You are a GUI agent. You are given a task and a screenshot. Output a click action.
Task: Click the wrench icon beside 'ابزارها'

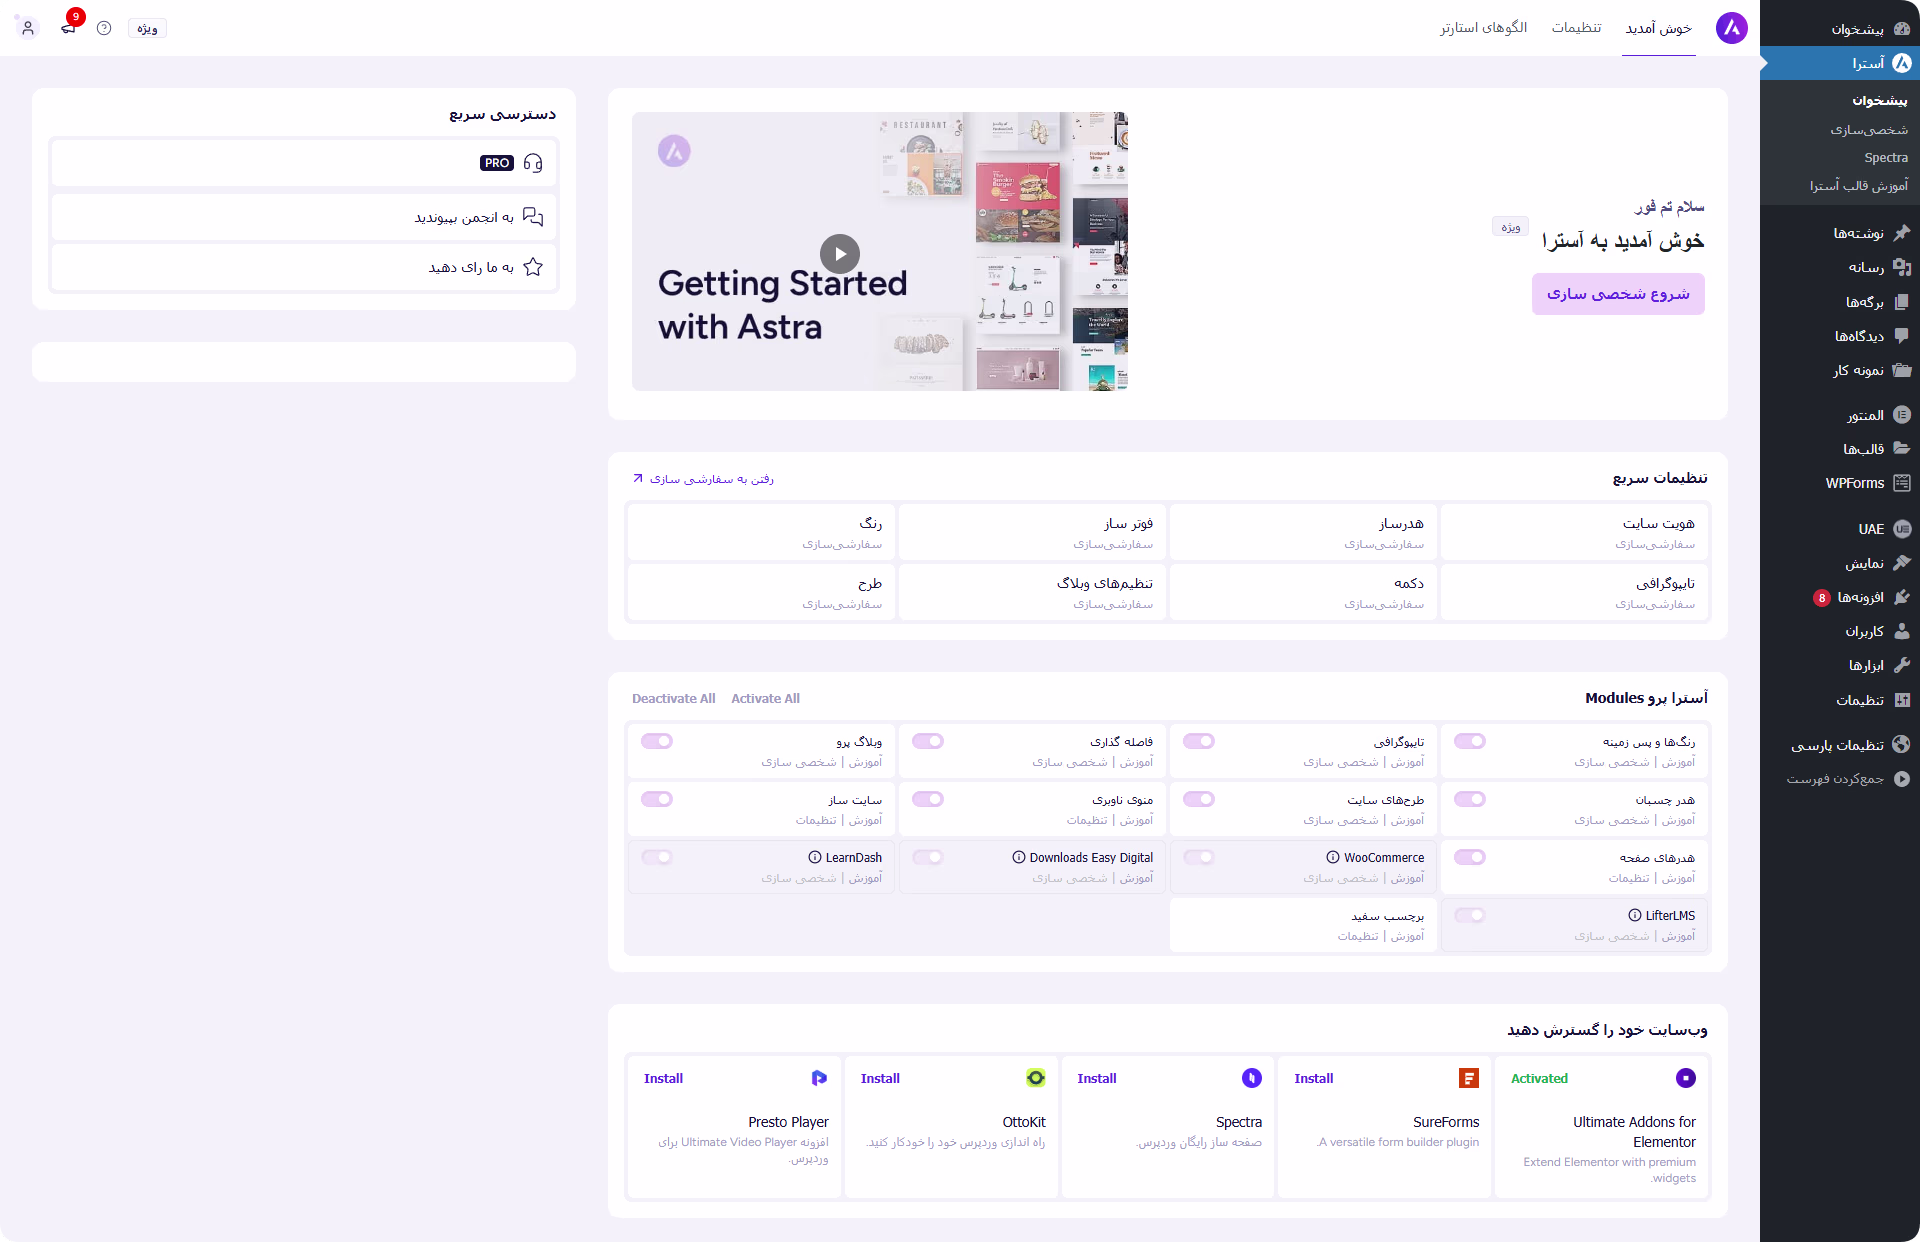(x=1902, y=665)
